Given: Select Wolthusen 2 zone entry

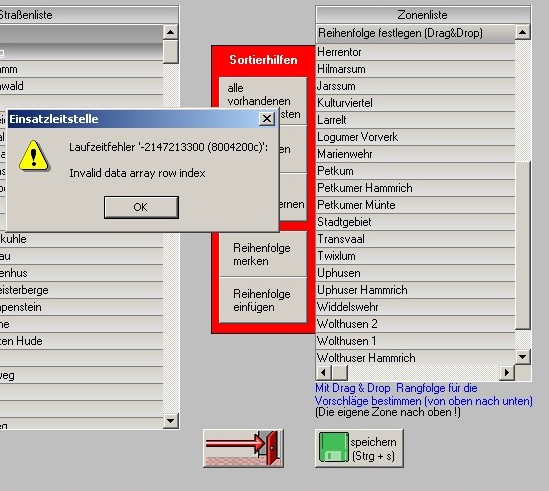Looking at the screenshot, I should click(415, 324).
